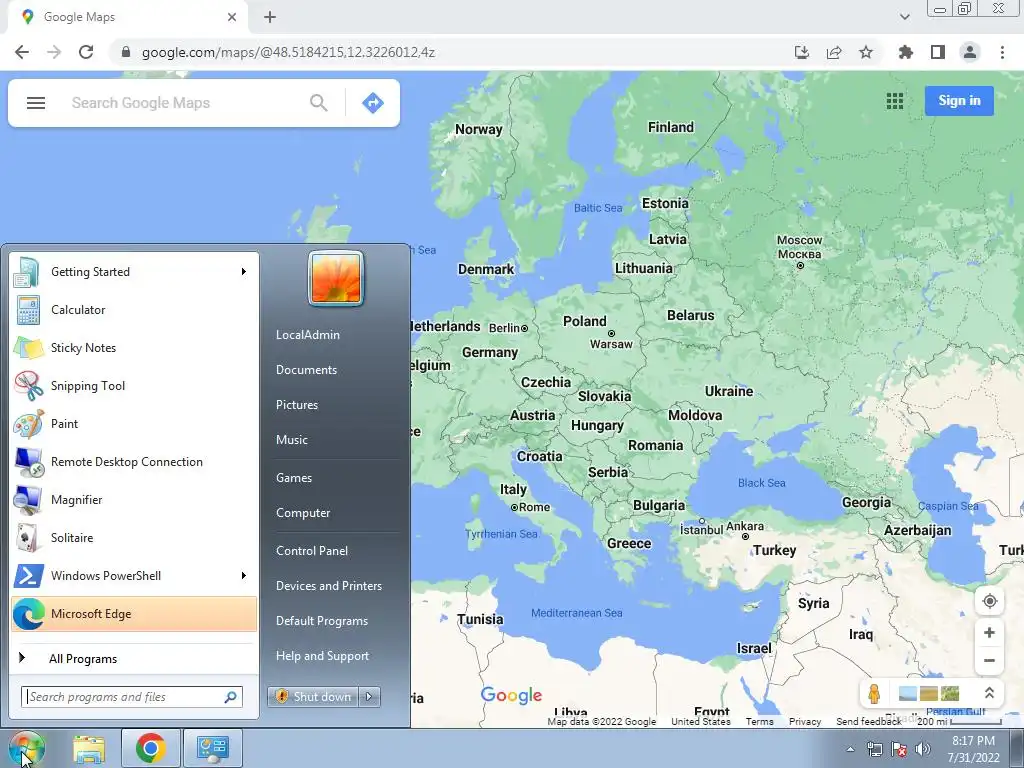
Task: Open Music from Start menu
Action: 291,440
